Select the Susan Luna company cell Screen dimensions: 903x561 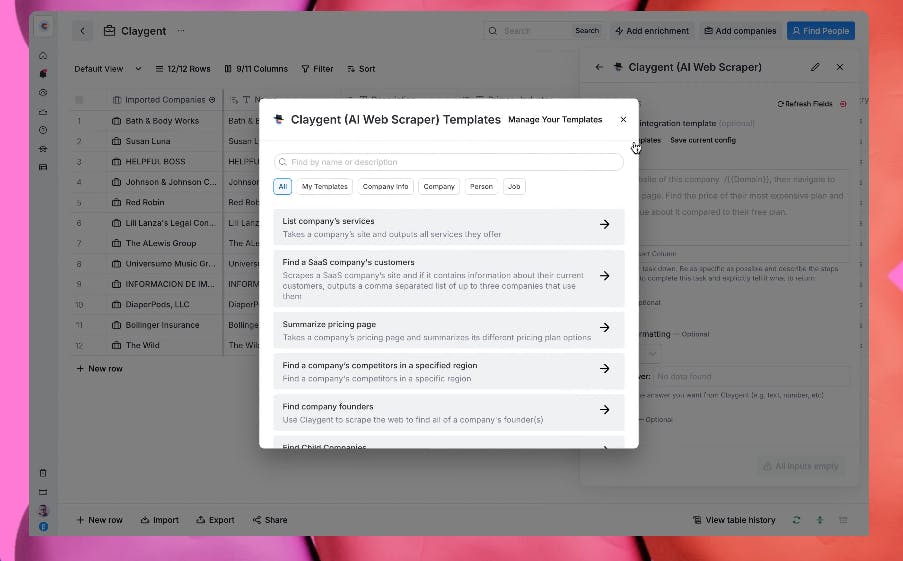tap(164, 141)
